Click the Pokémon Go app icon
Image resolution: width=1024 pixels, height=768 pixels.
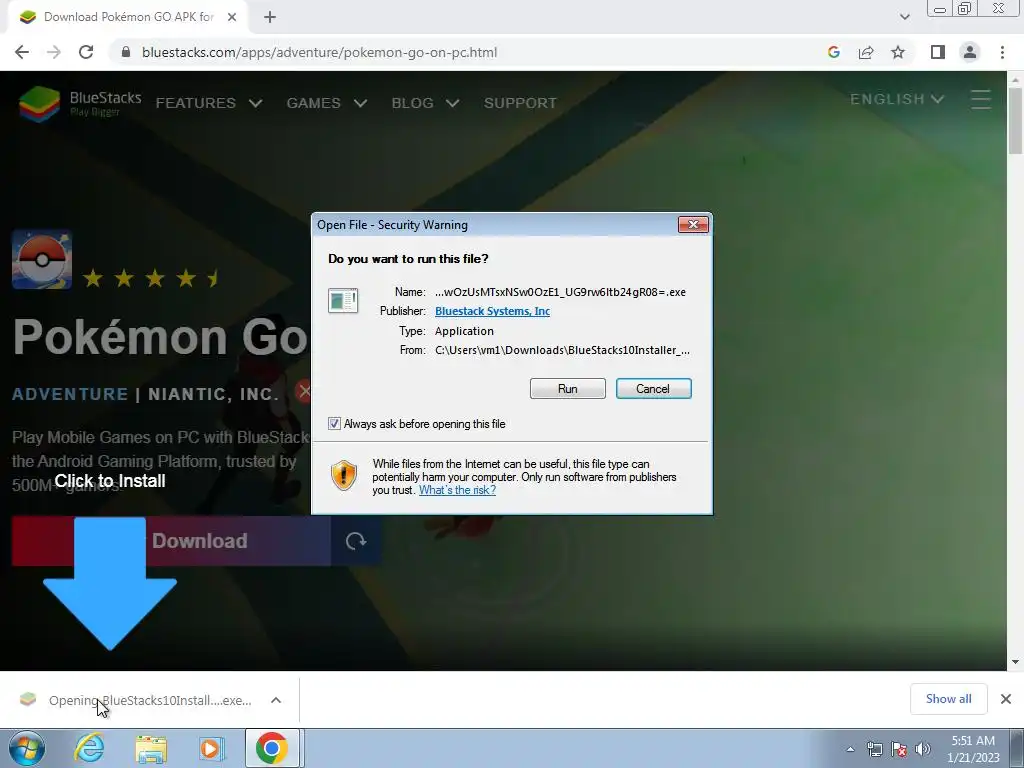point(42,259)
